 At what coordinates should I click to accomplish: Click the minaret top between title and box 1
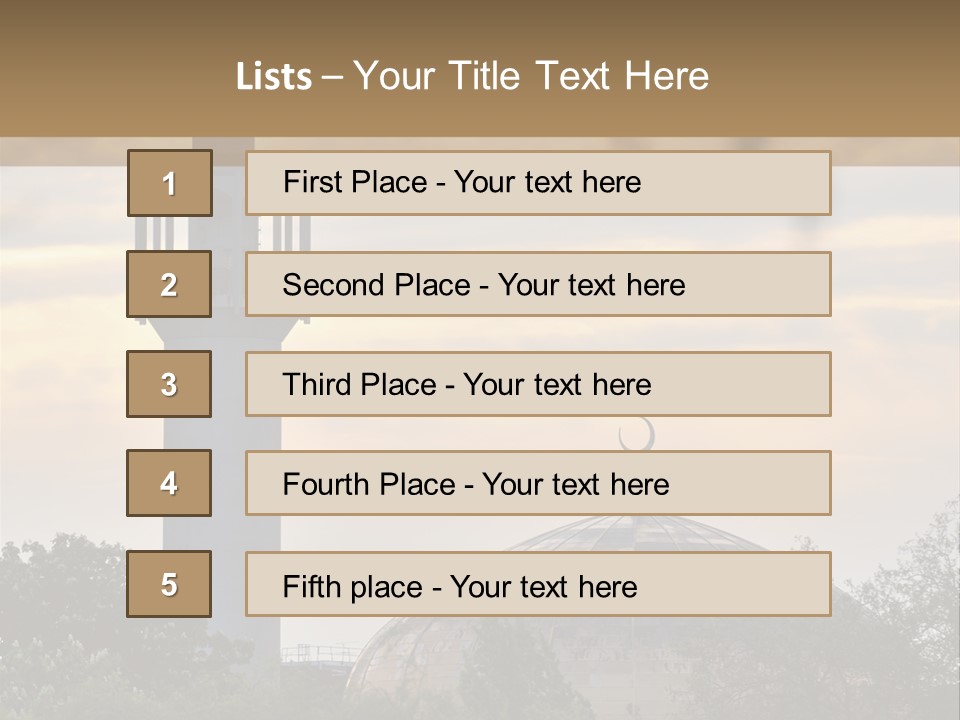223,143
